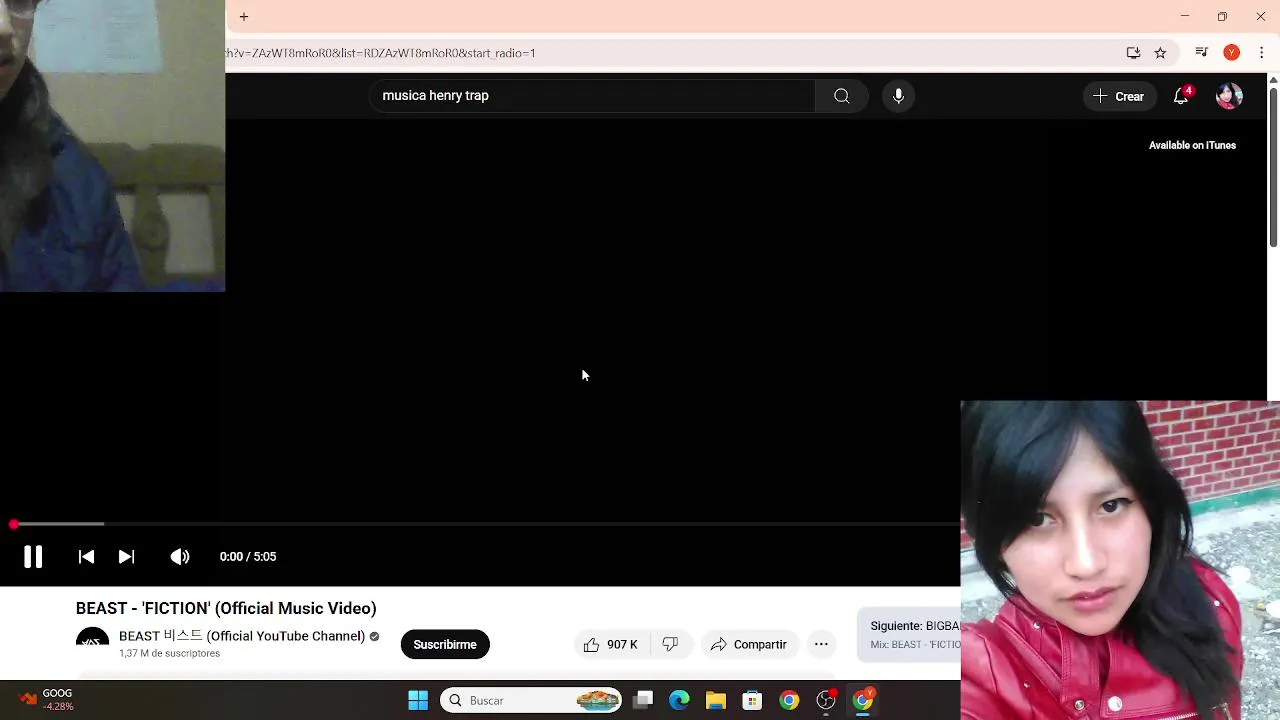Image resolution: width=1280 pixels, height=720 pixels.
Task: Open the Crear menu
Action: click(1119, 96)
